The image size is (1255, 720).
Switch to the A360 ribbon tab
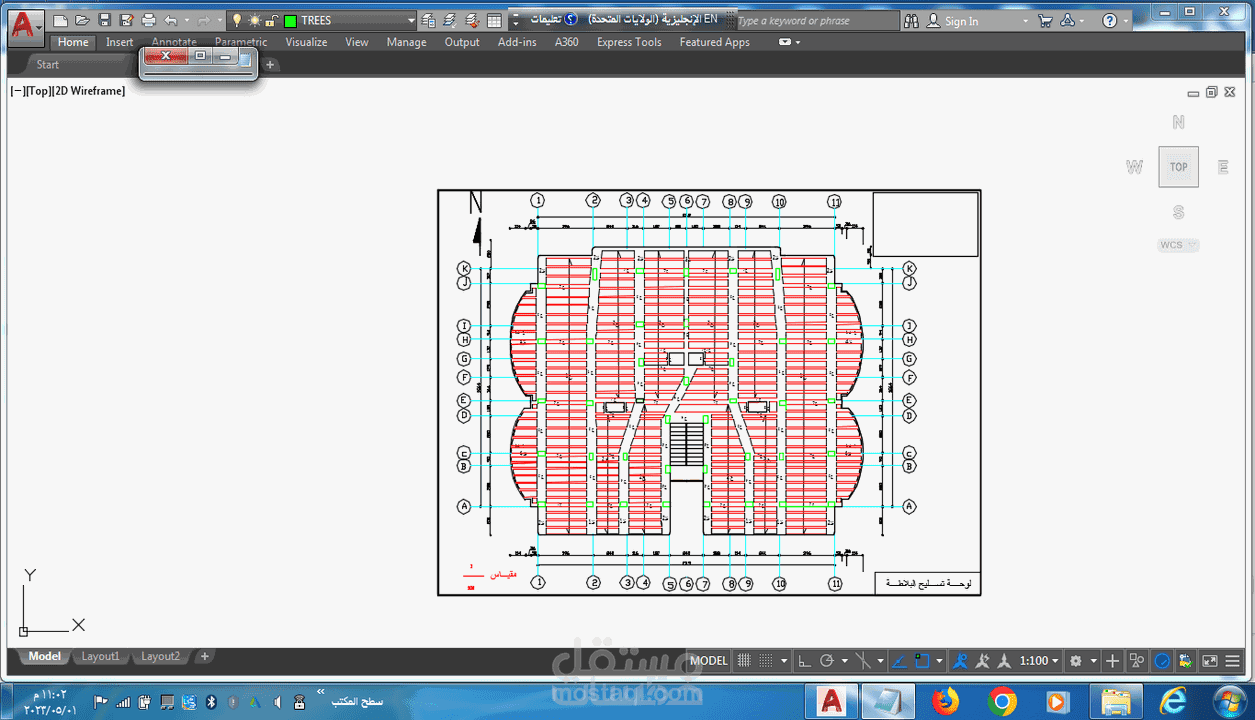point(566,42)
